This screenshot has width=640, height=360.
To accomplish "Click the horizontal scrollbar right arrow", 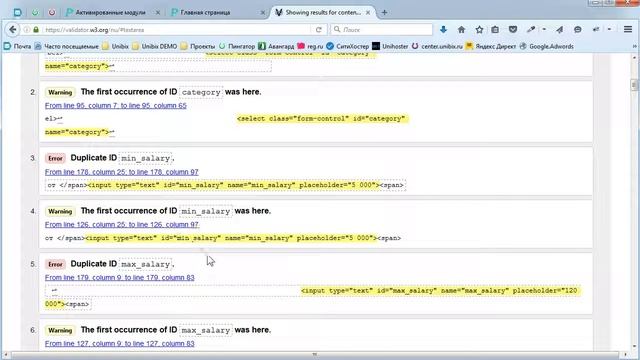I will point(625,354).
